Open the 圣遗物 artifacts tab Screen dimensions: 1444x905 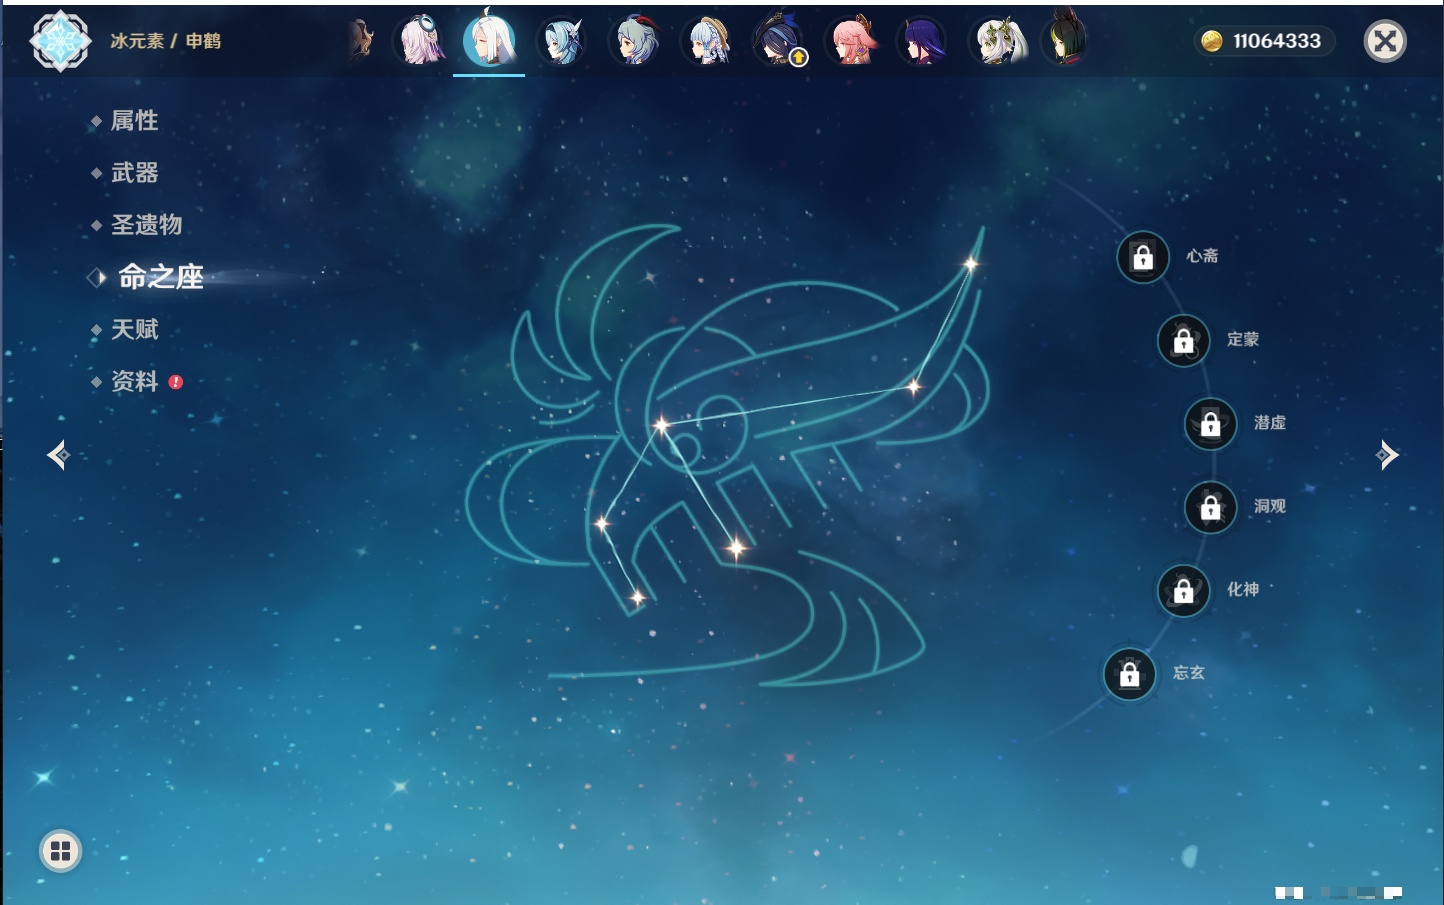click(146, 225)
